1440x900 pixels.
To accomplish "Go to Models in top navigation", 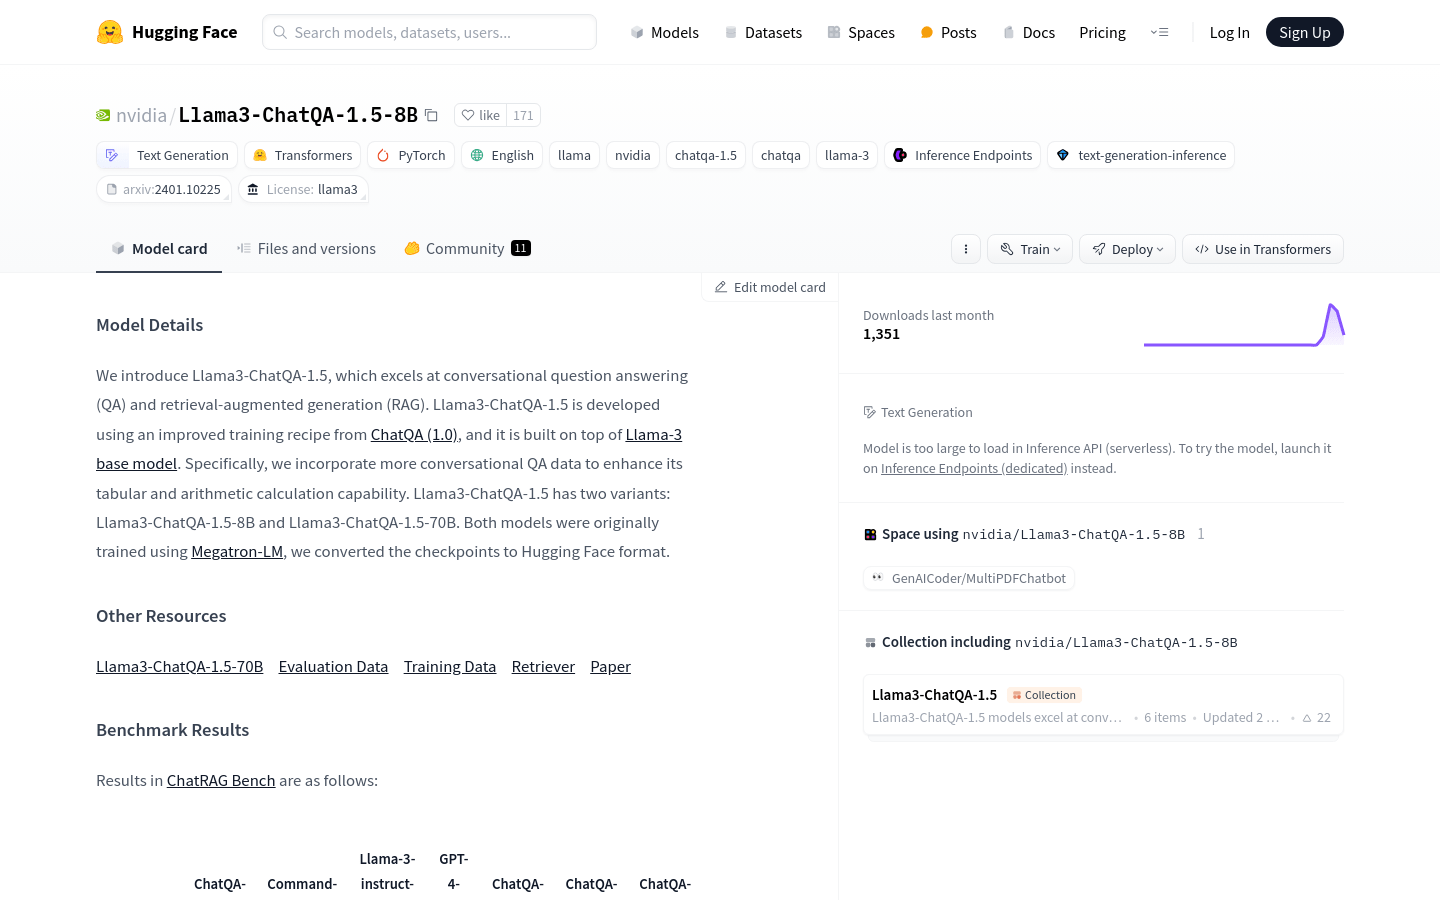I will click(664, 32).
